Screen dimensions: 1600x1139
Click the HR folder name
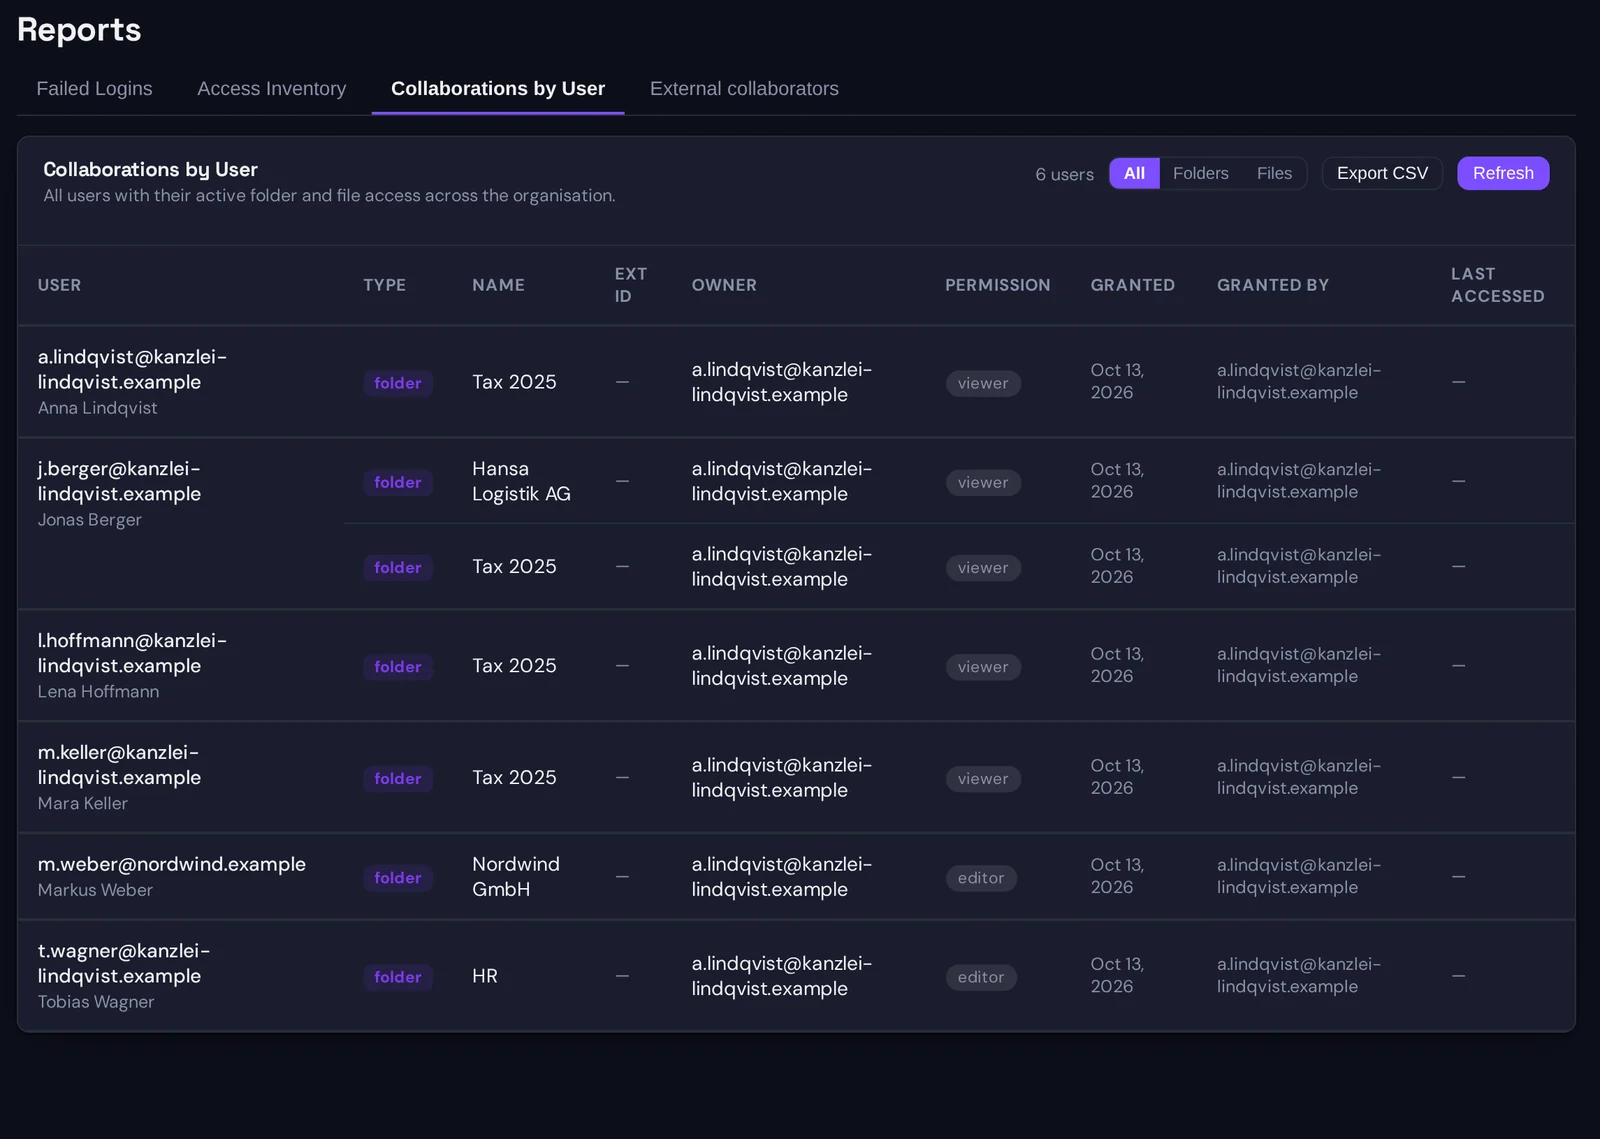click(x=484, y=976)
